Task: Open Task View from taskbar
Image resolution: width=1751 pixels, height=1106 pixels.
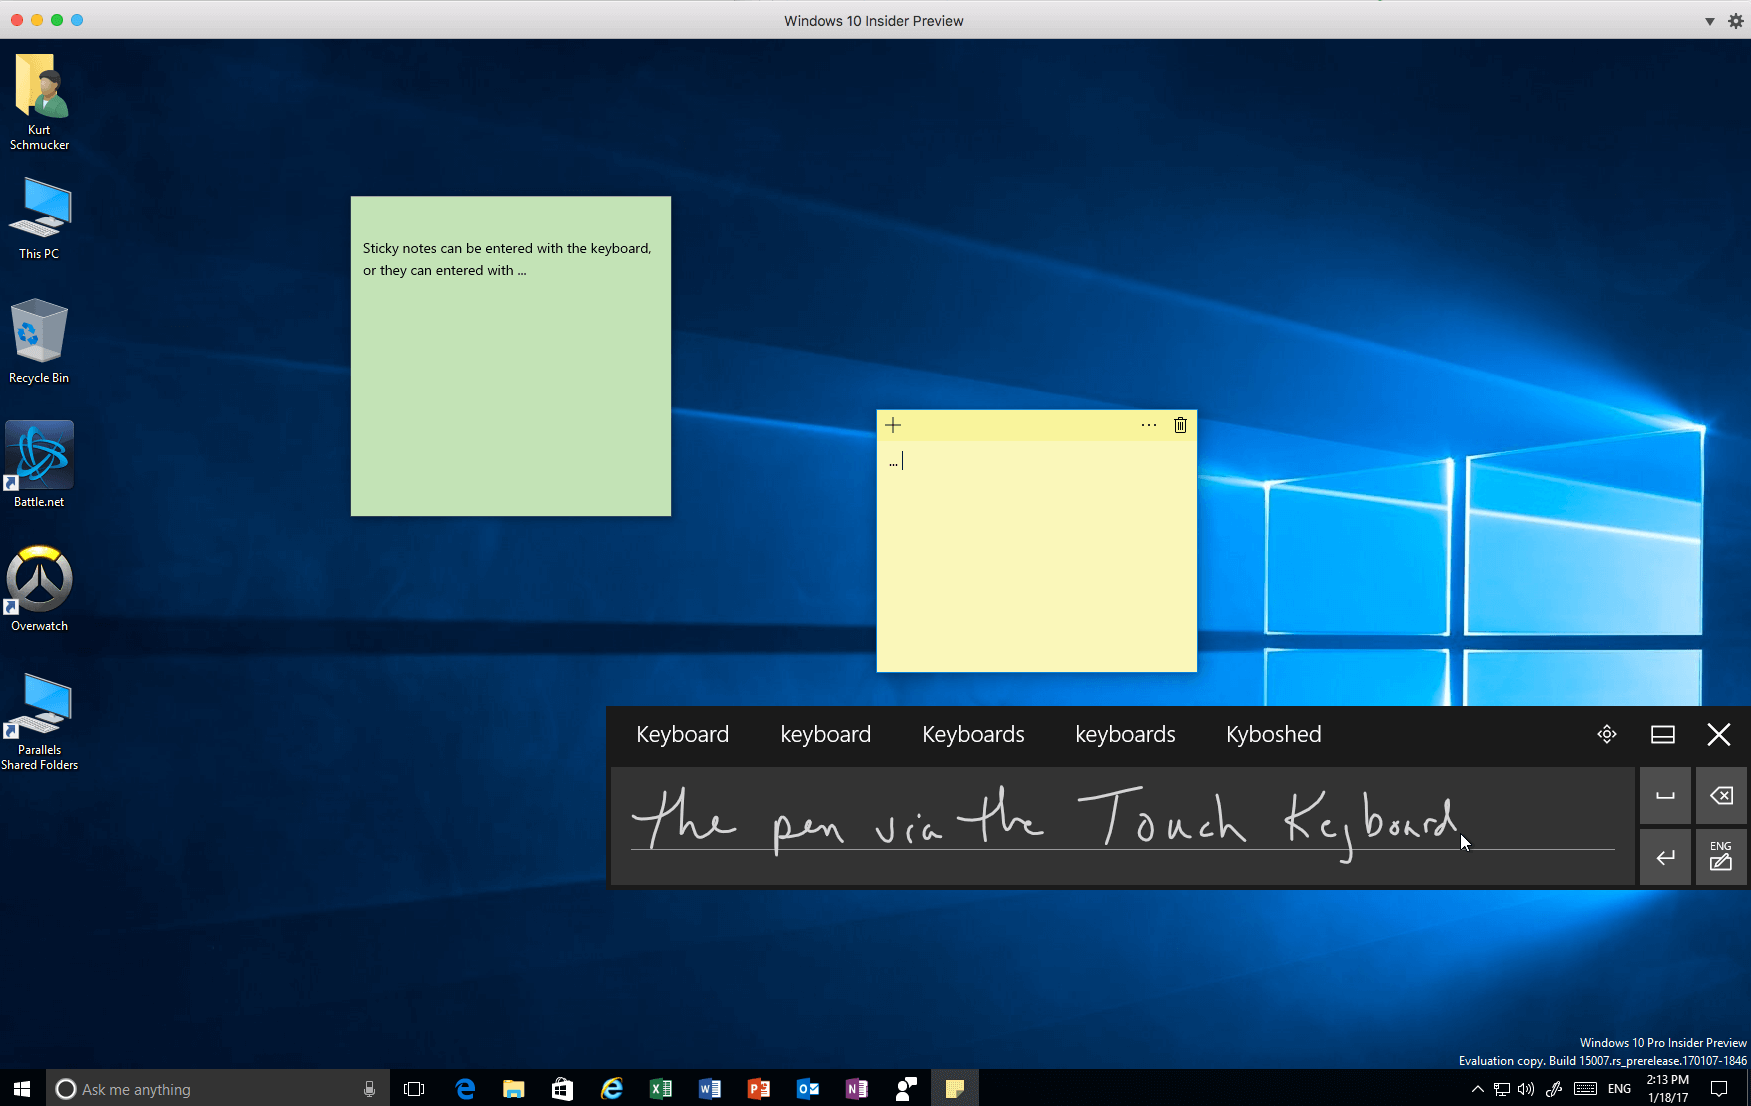Action: [414, 1089]
